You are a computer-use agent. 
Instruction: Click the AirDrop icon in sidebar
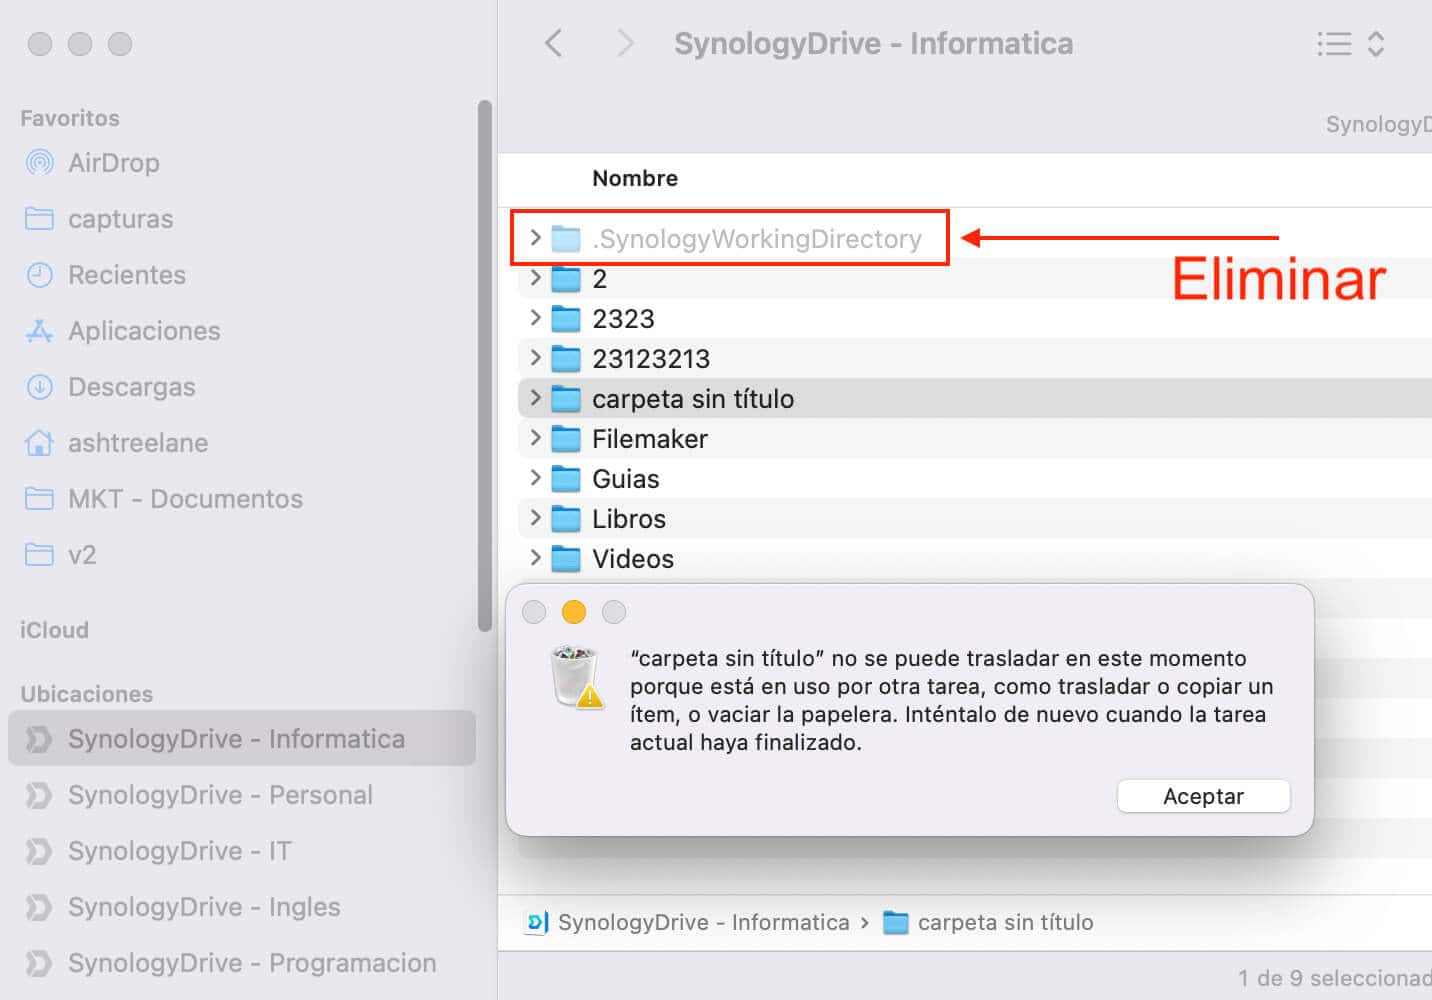(39, 163)
